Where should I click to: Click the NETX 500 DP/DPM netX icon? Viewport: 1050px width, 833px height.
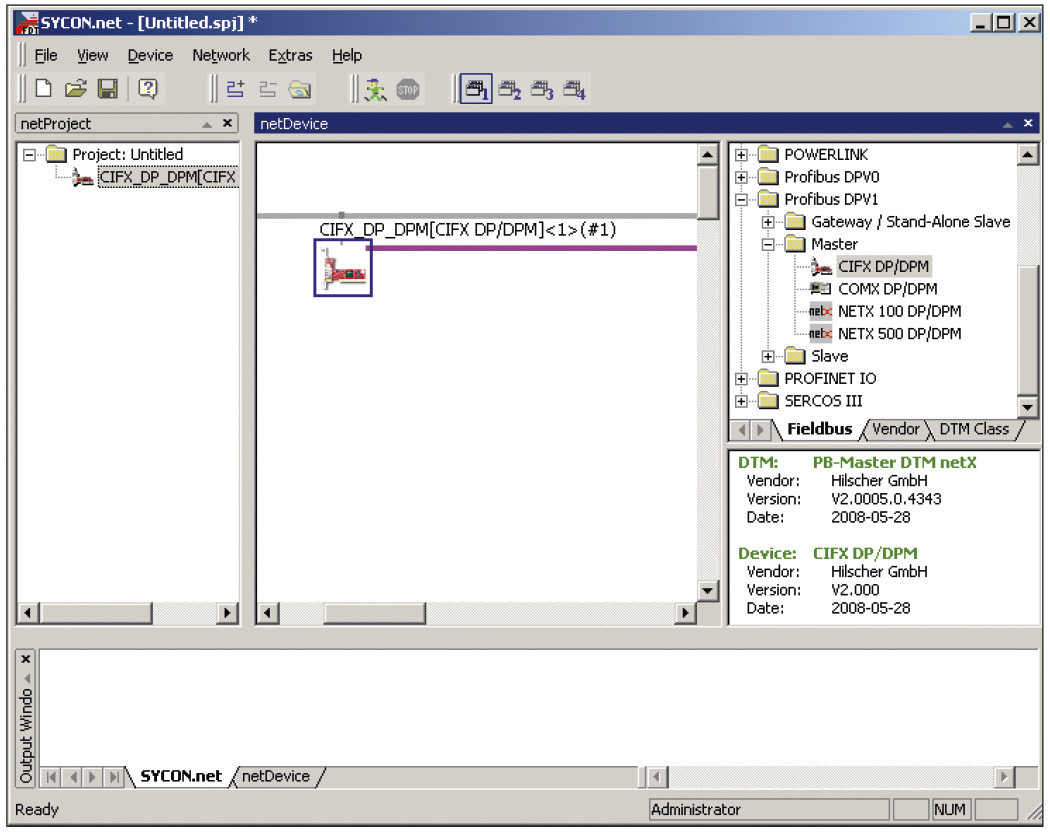pyautogui.click(x=820, y=333)
